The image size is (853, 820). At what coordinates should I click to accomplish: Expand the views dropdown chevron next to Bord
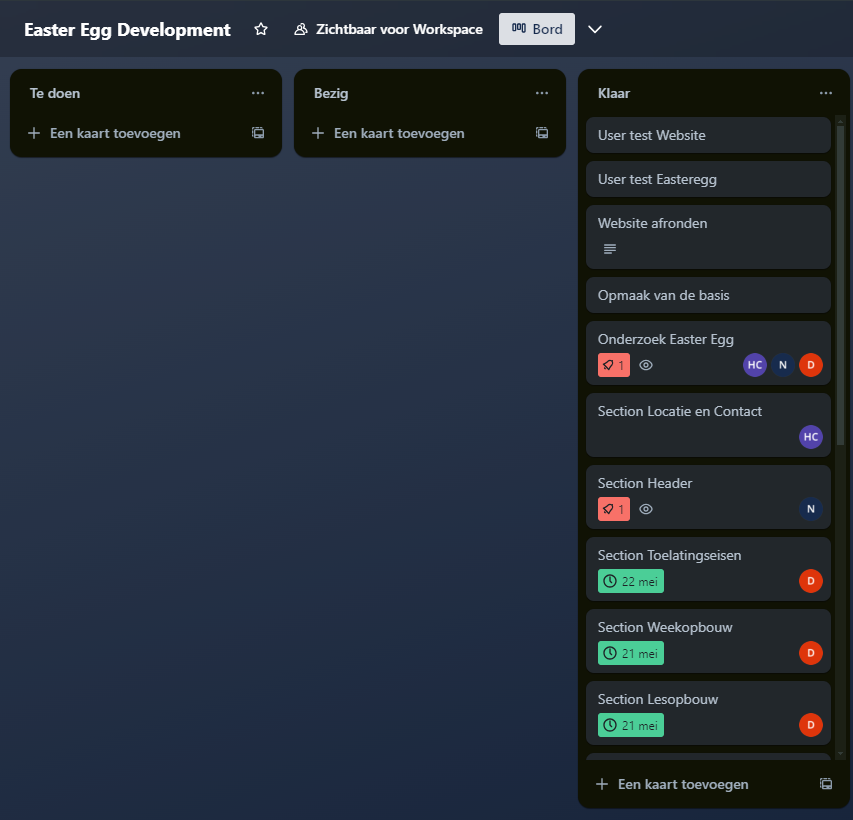(x=595, y=30)
